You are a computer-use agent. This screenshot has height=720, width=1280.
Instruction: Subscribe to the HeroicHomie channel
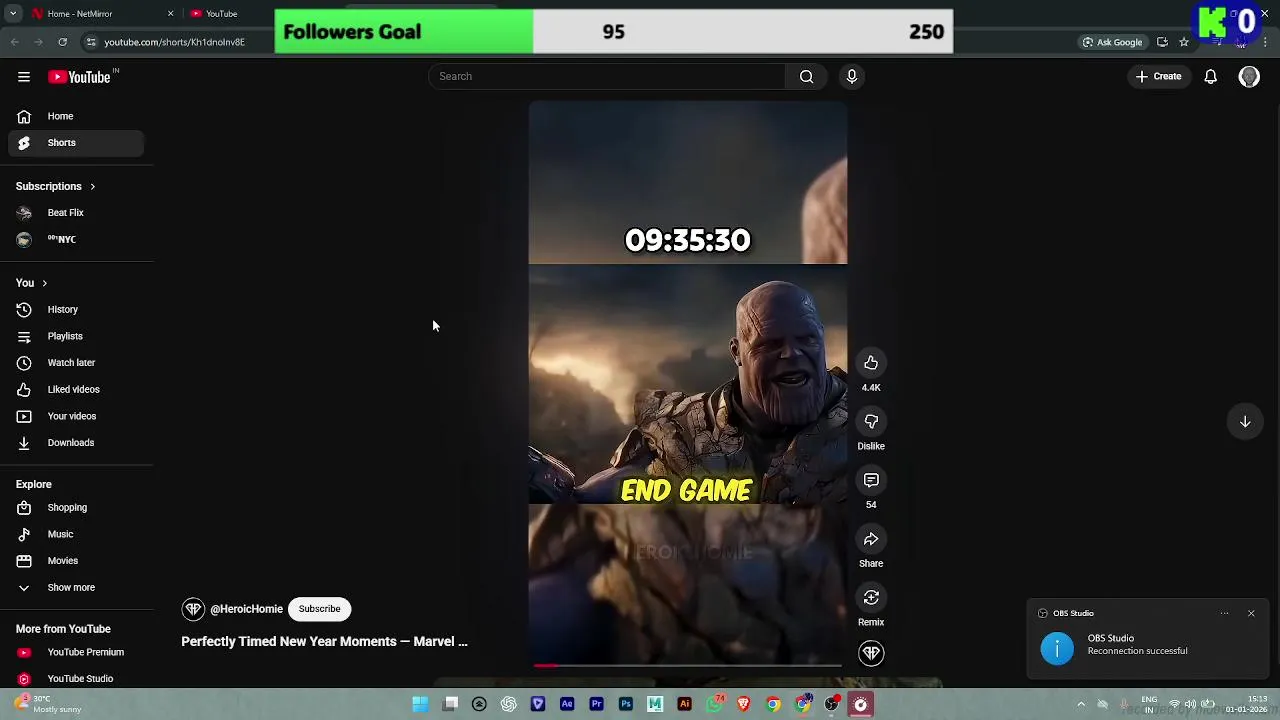[x=319, y=609]
